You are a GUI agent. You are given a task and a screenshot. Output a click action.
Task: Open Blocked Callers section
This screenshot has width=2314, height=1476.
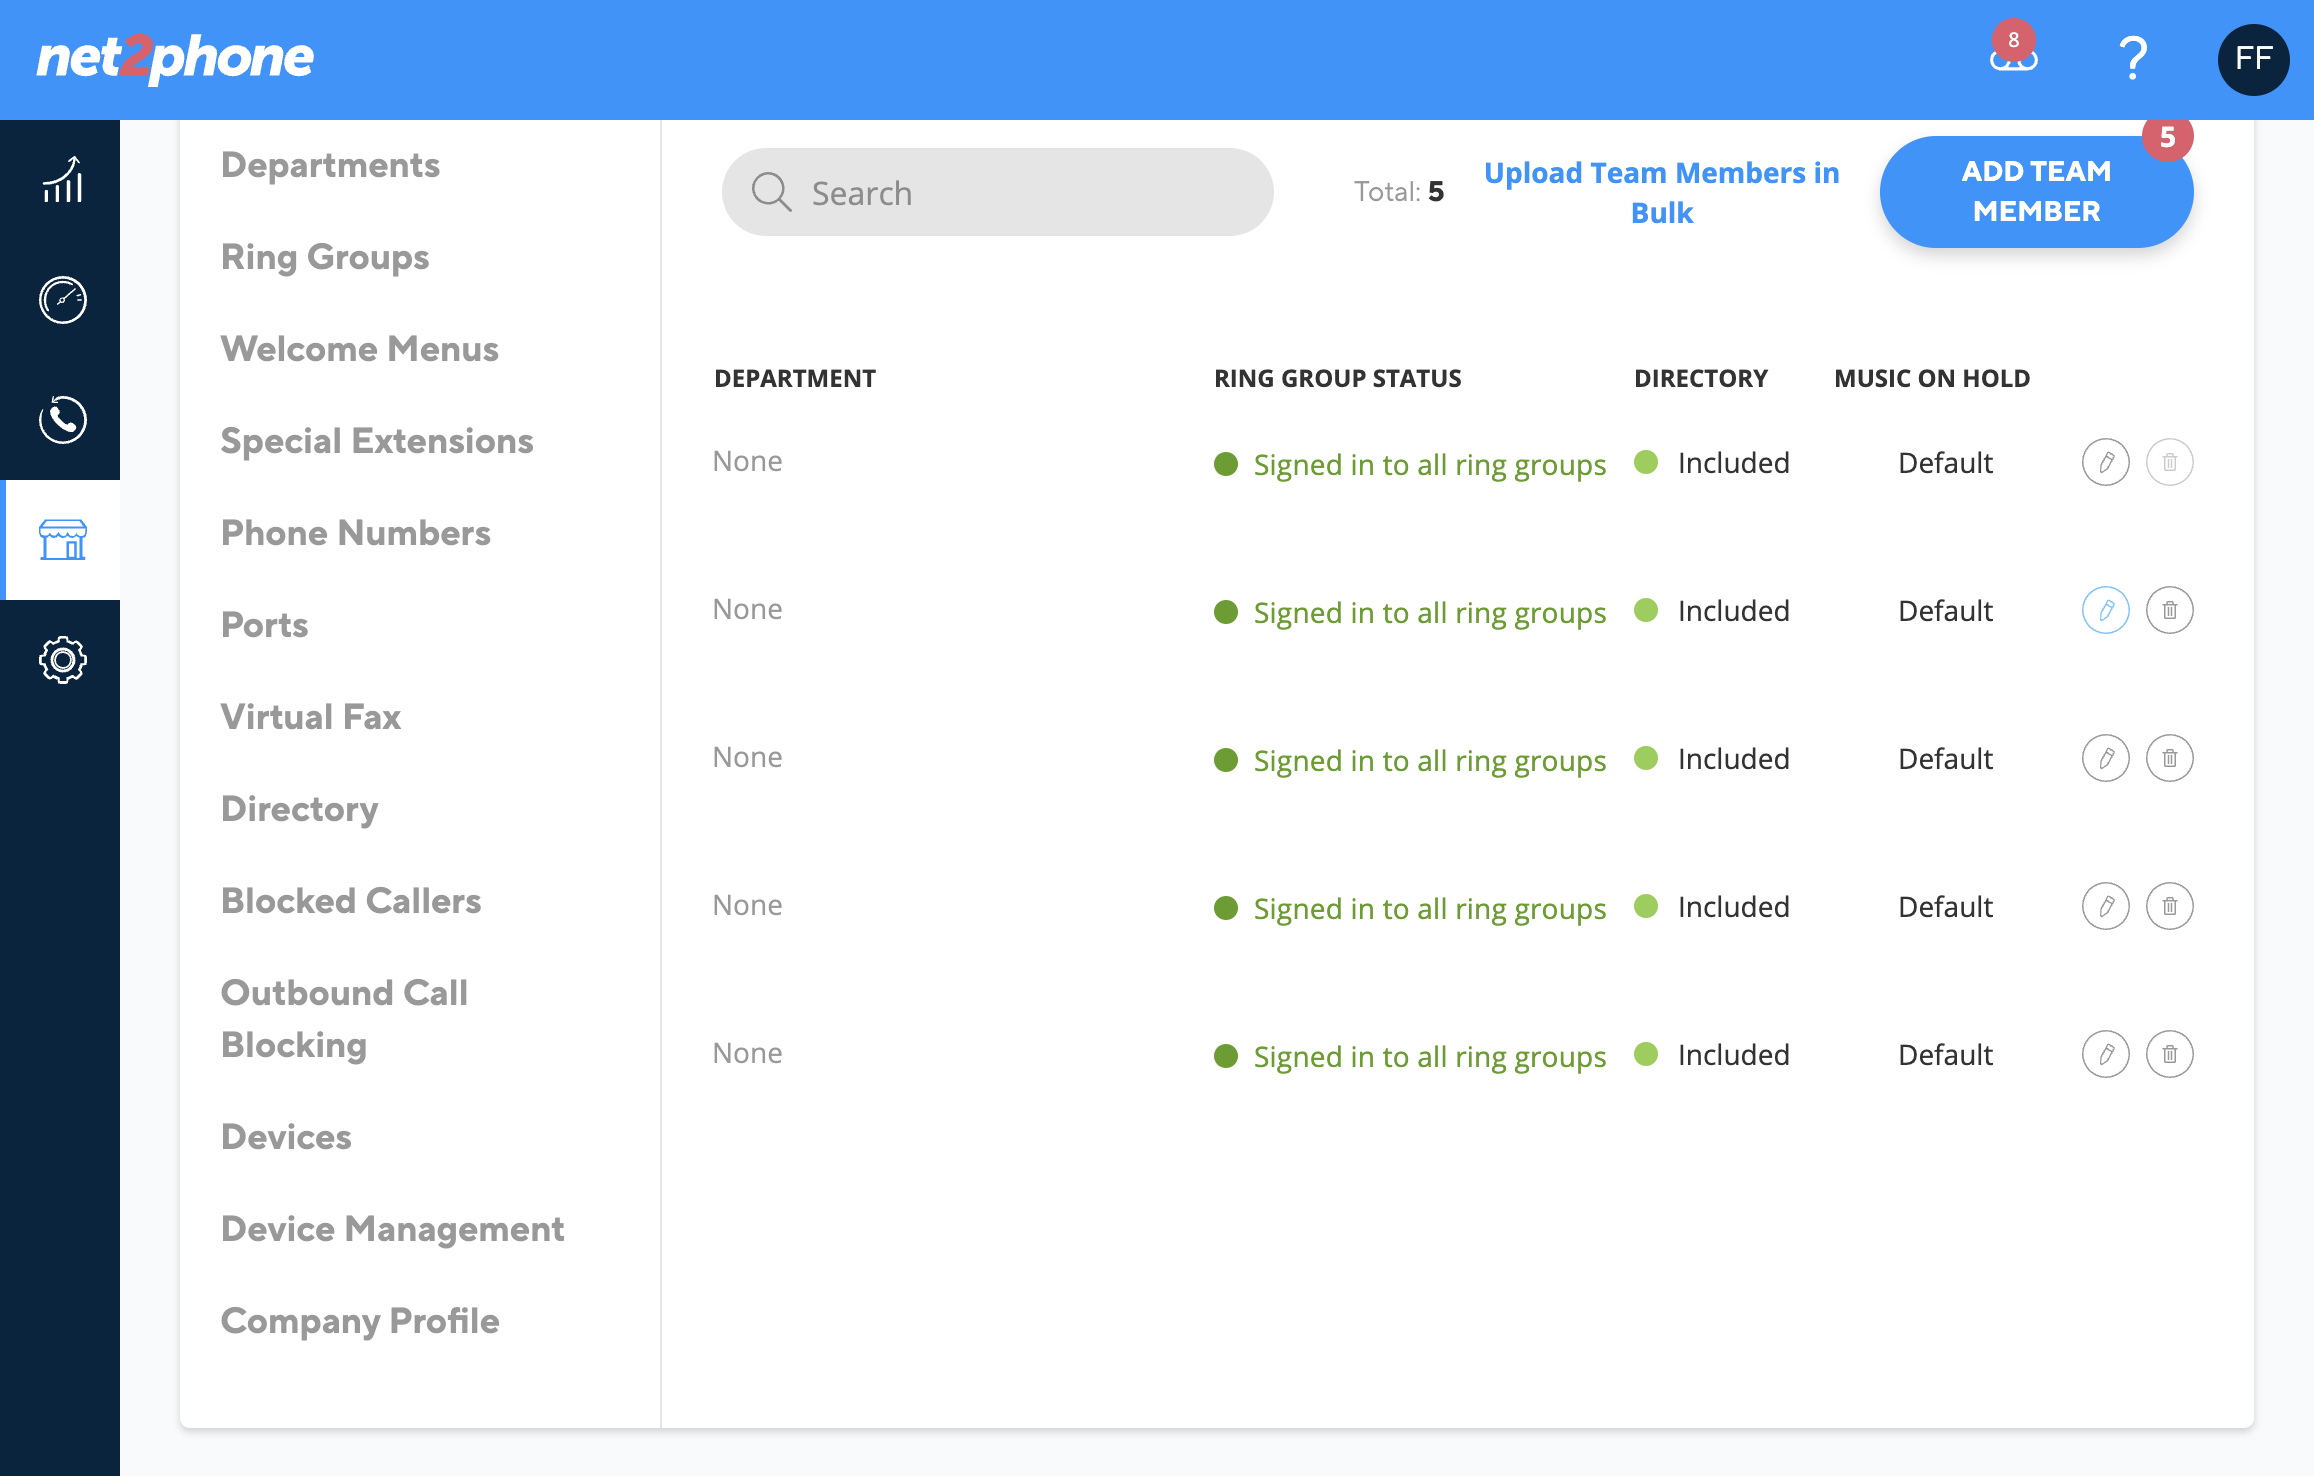(351, 901)
